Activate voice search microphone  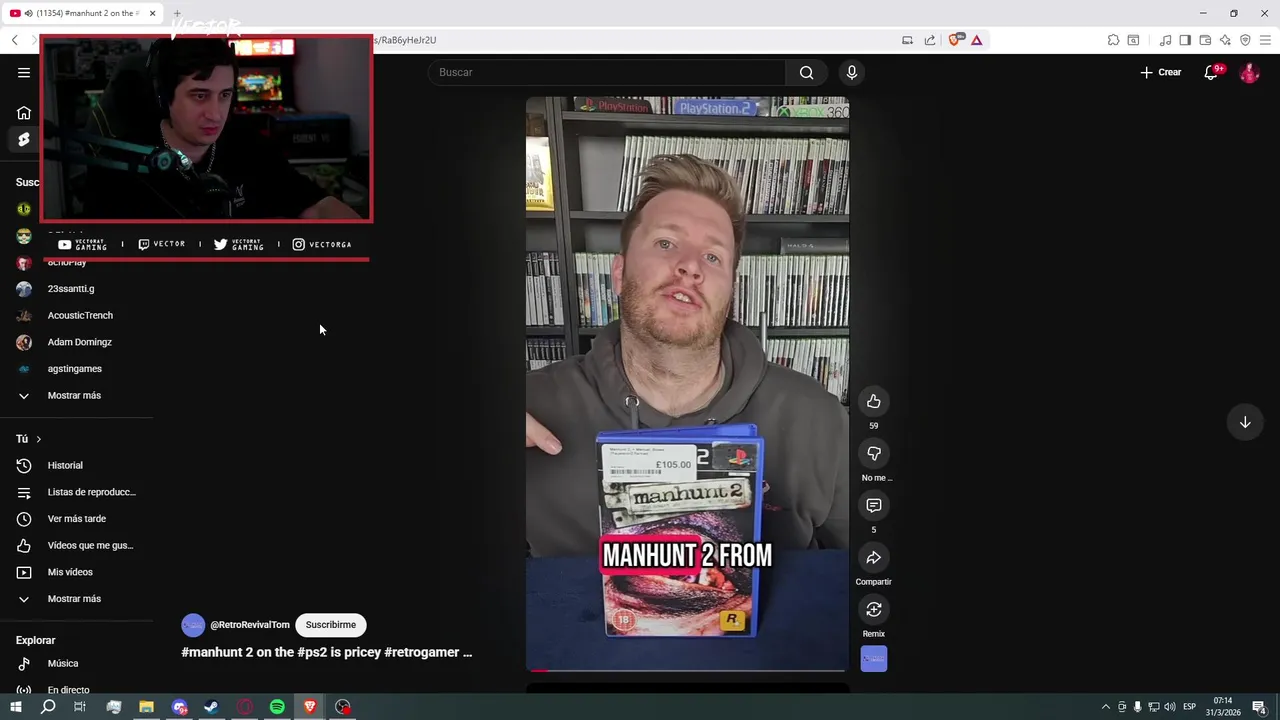point(852,72)
